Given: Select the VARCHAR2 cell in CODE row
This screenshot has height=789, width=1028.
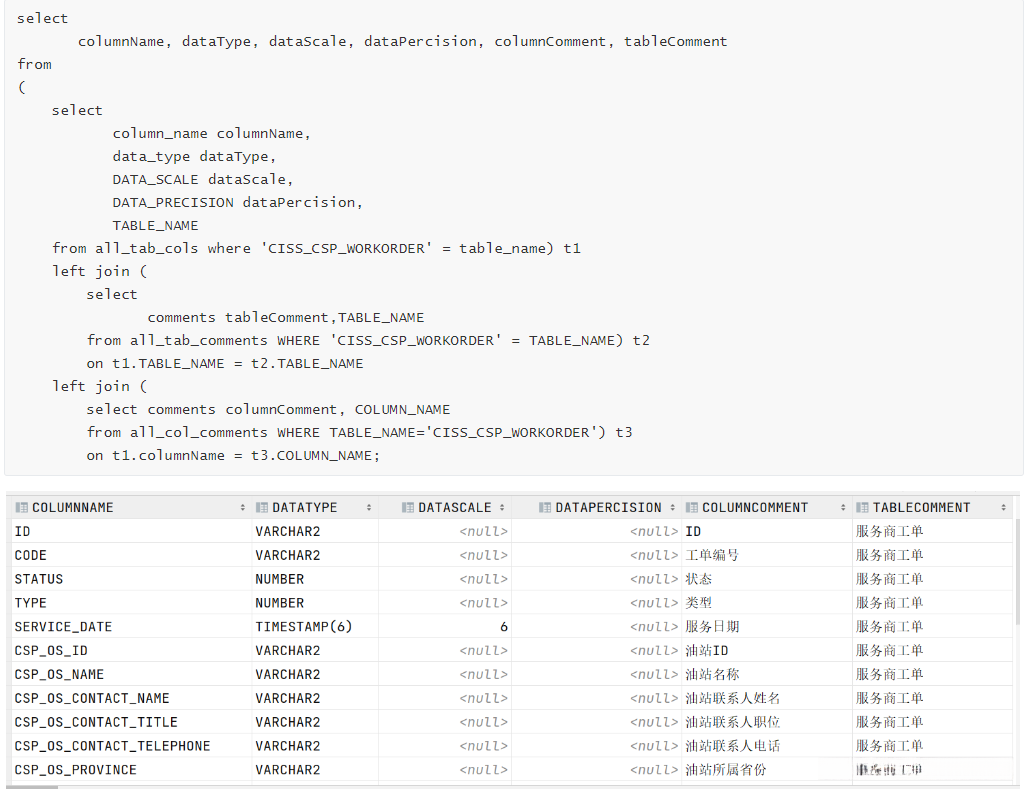Looking at the screenshot, I should click(x=315, y=556).
